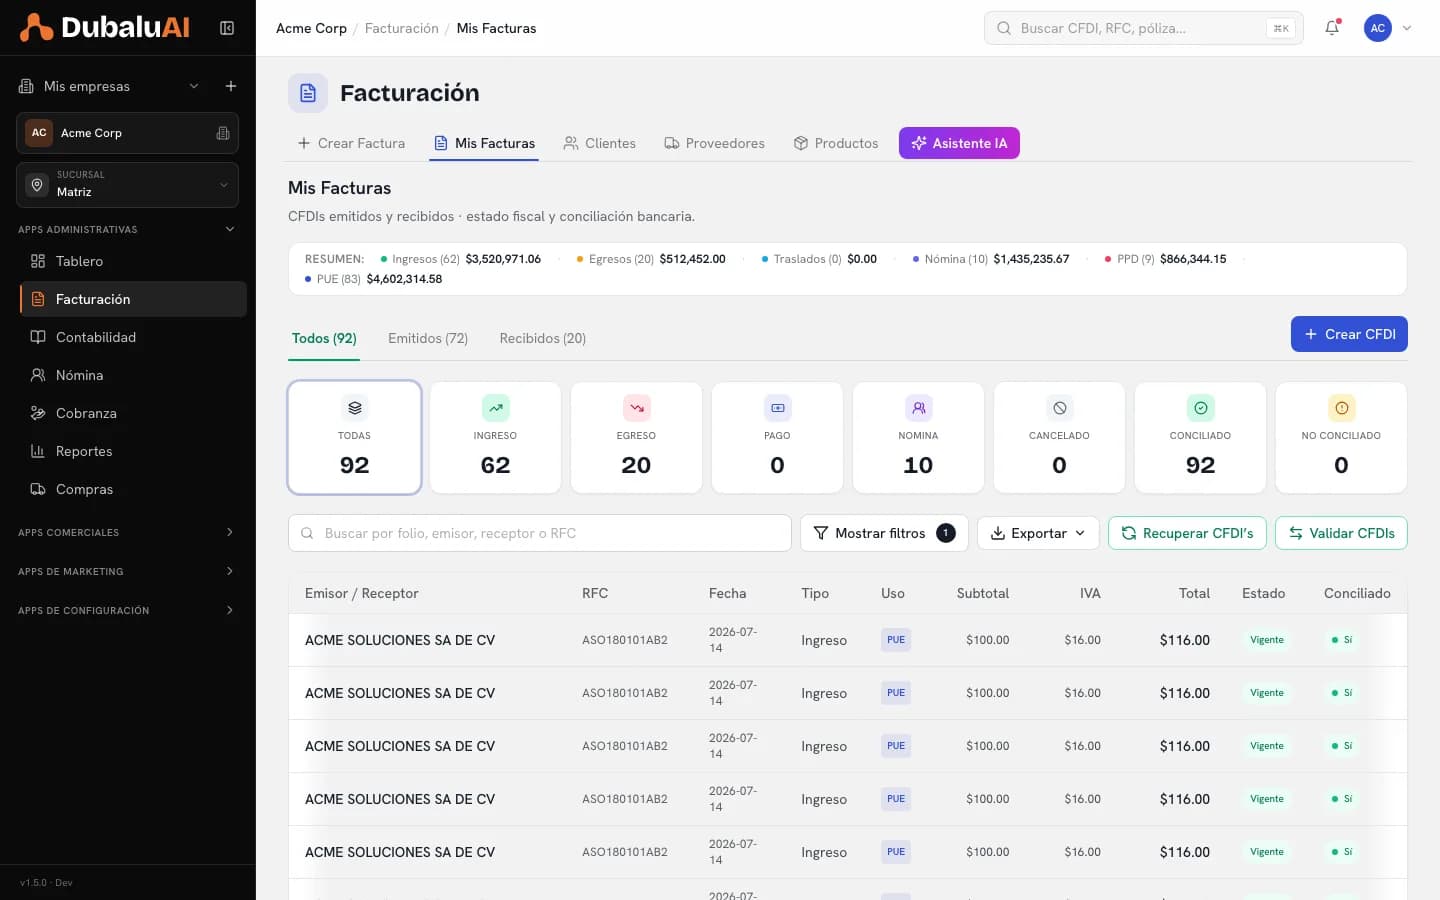Select the Emitidos (72) tab

click(x=428, y=338)
